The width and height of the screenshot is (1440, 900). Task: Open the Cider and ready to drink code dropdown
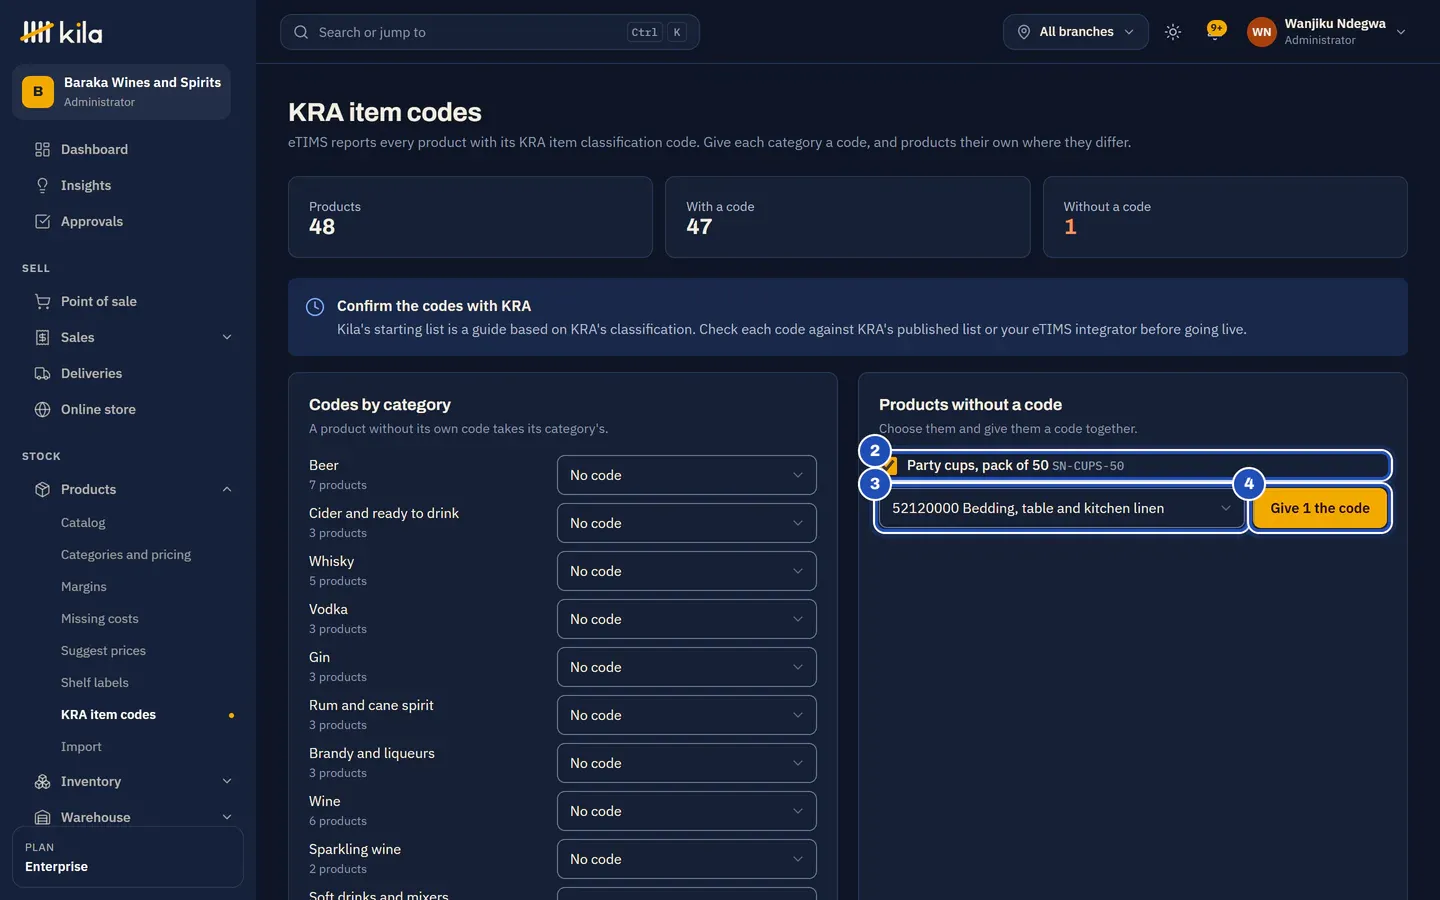687,523
